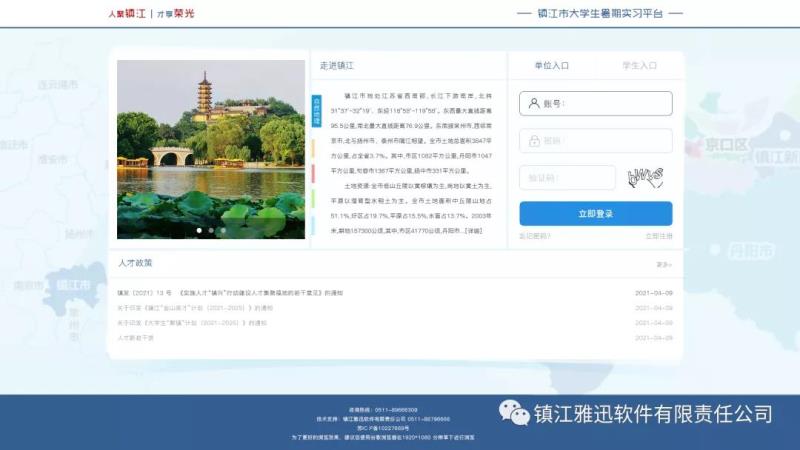This screenshot has height=450, width=800.
Task: Expand the policy list via 更多
Action: click(664, 265)
